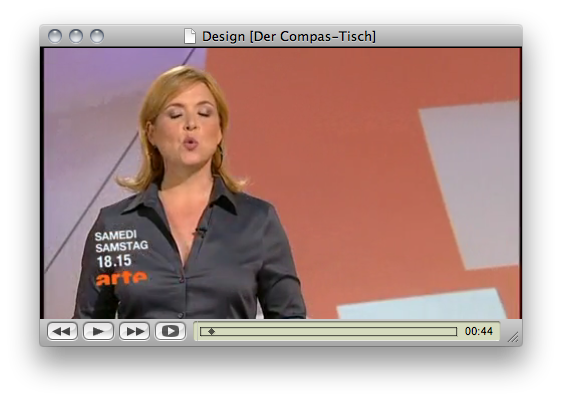This screenshot has width=562, height=401.
Task: Start playback with the play button
Action: [98, 331]
